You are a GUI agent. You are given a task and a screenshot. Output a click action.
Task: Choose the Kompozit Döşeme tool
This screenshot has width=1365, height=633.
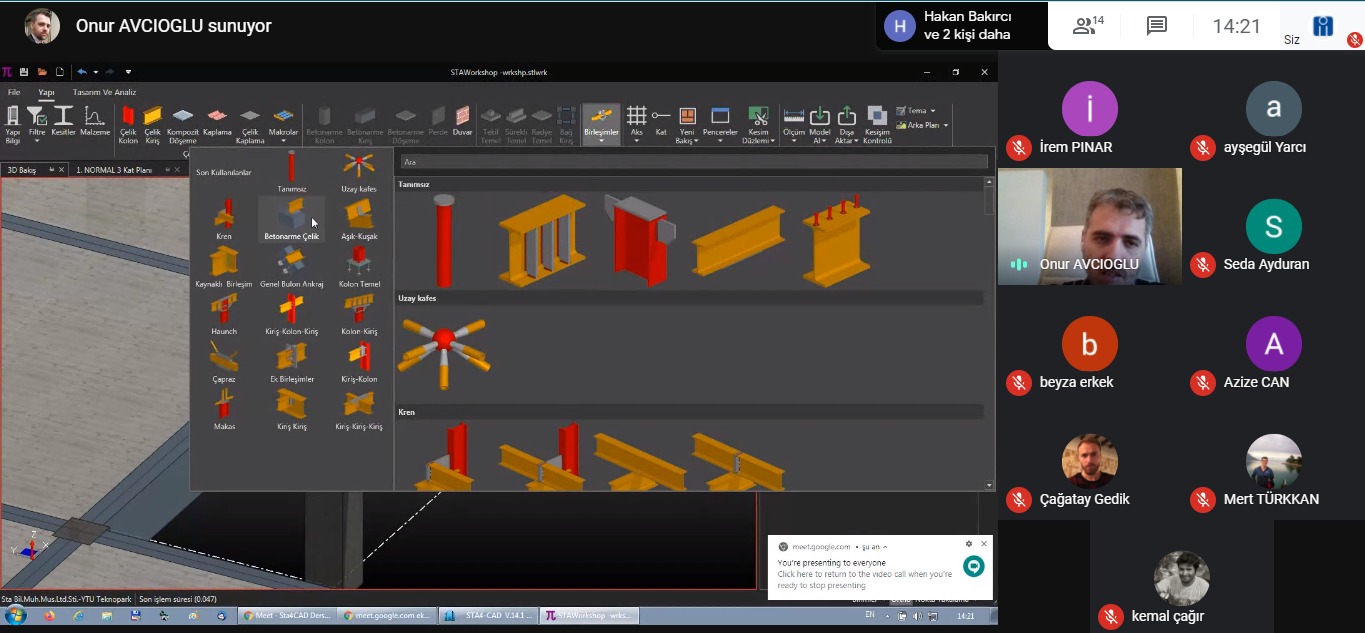[183, 124]
